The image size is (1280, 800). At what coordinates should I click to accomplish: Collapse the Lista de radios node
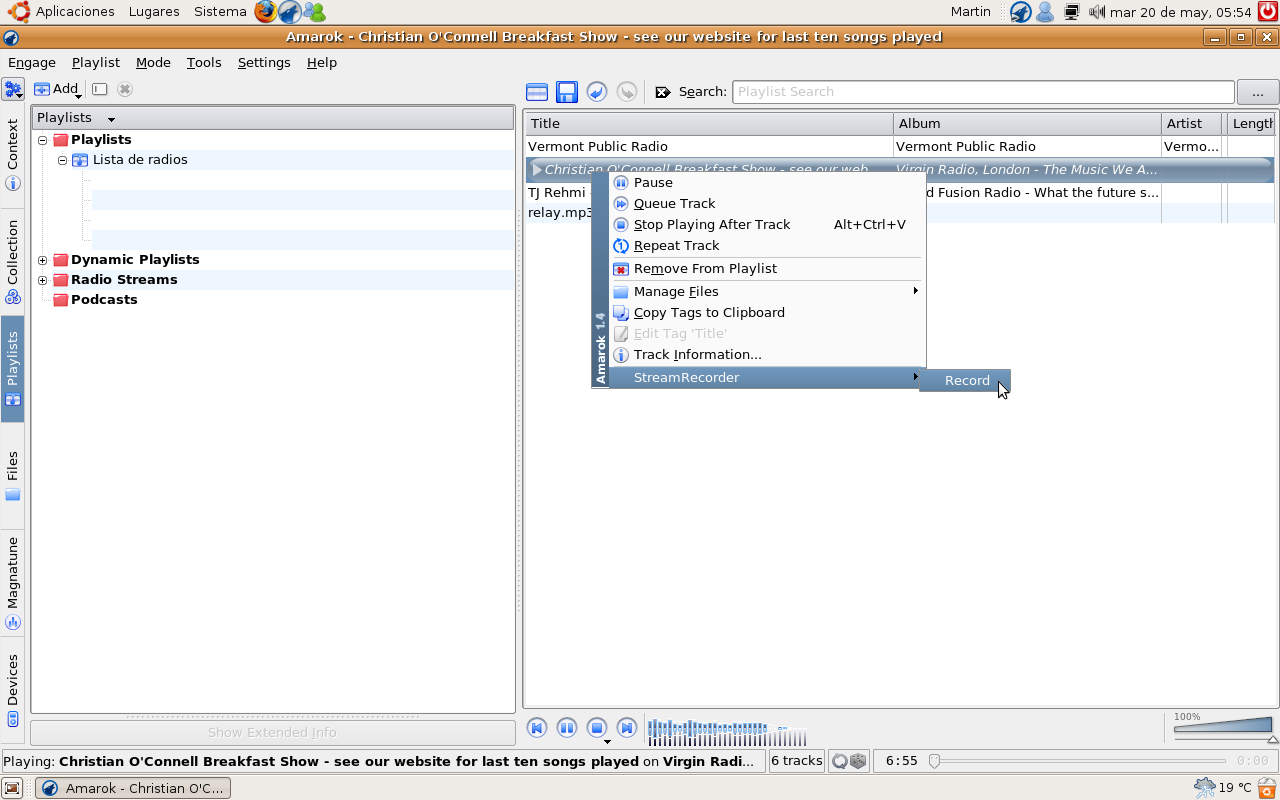pos(62,160)
